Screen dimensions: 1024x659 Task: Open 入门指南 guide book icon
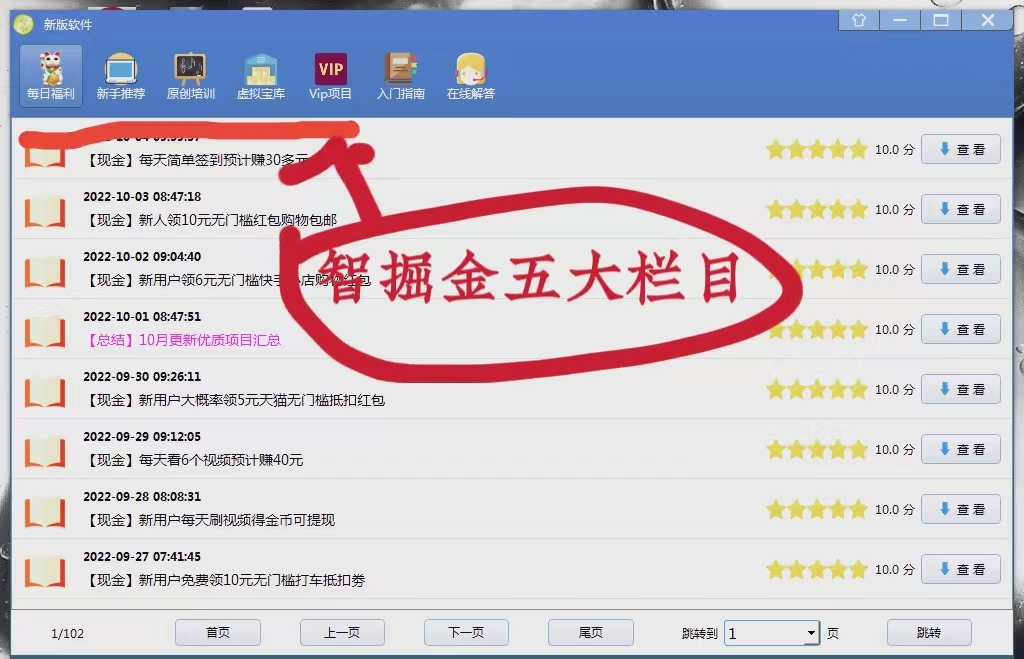(x=400, y=69)
